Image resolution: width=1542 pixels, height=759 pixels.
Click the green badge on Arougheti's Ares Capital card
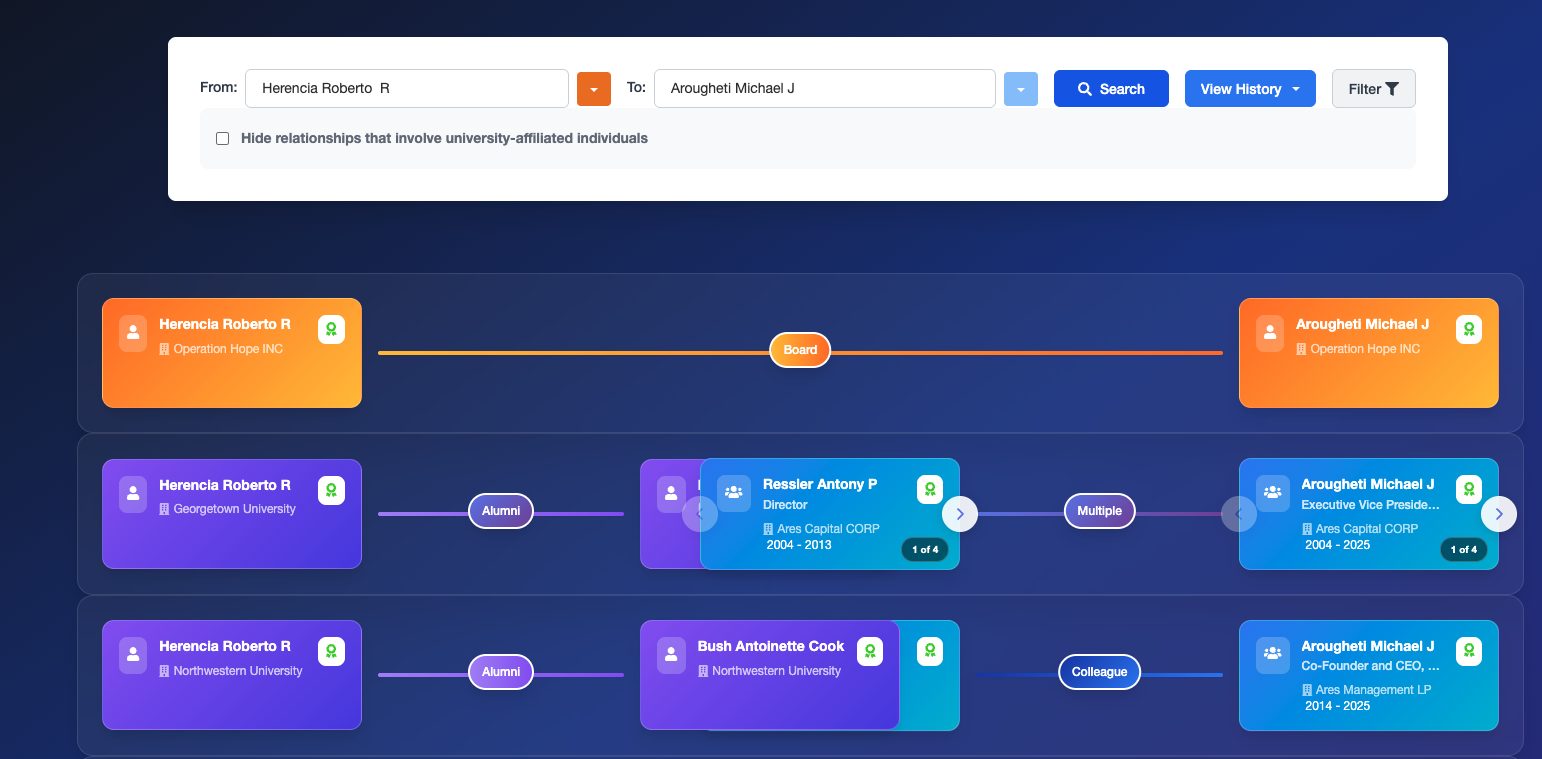(1469, 489)
